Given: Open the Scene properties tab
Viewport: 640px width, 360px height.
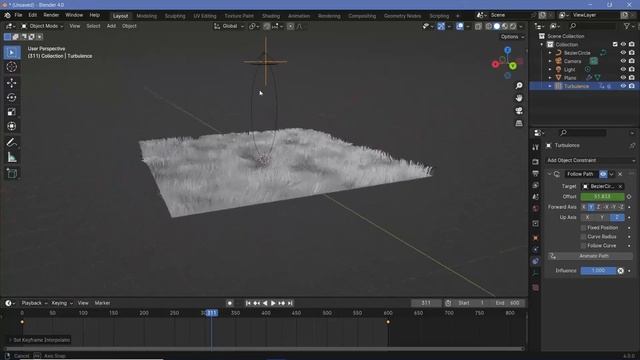Looking at the screenshot, I should coord(536,197).
